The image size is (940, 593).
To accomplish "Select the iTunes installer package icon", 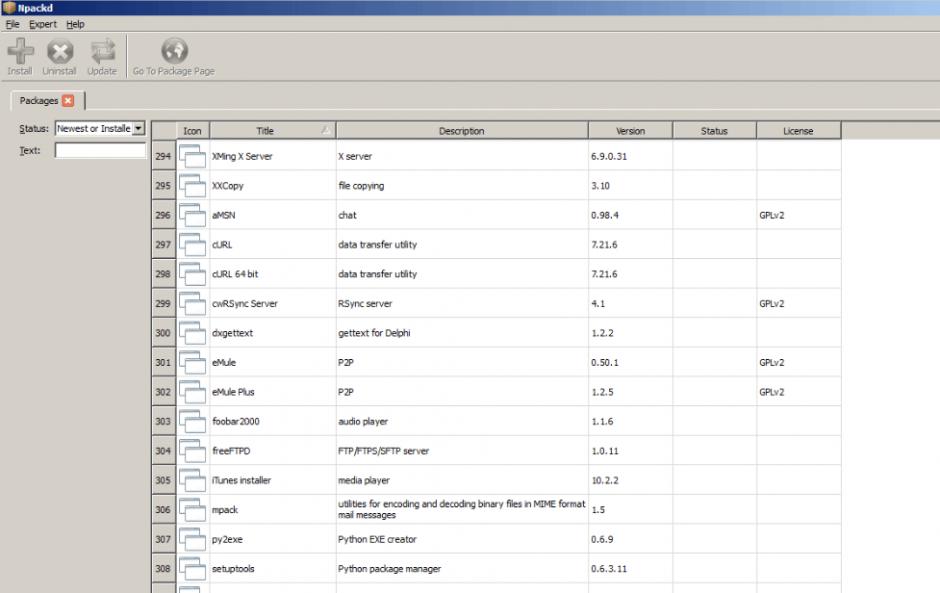I will [x=192, y=480].
